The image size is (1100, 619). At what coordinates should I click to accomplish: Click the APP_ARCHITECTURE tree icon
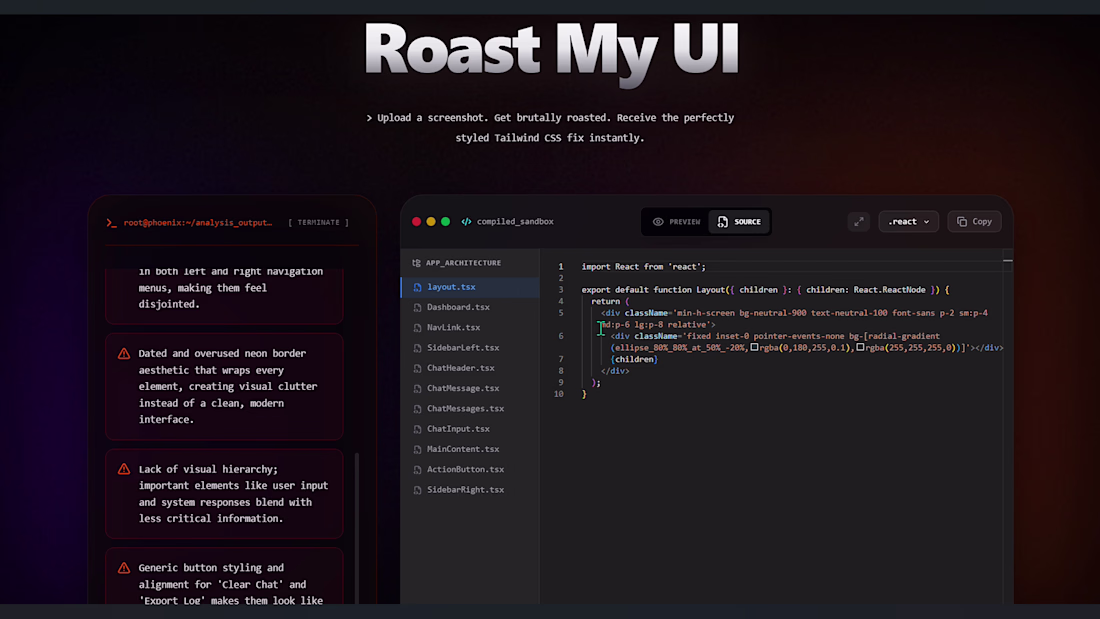[x=417, y=263]
